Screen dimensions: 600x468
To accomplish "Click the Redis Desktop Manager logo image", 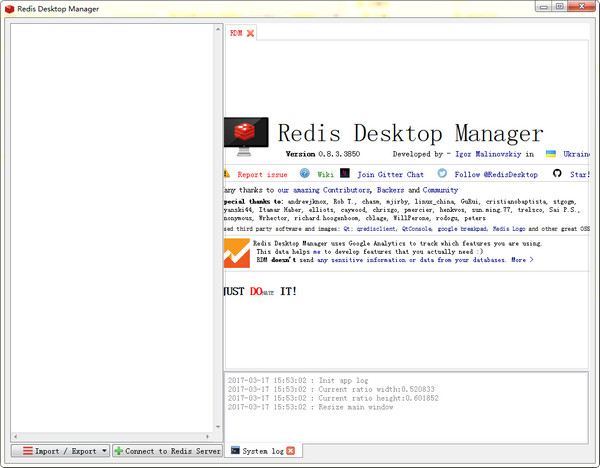I will (x=246, y=135).
